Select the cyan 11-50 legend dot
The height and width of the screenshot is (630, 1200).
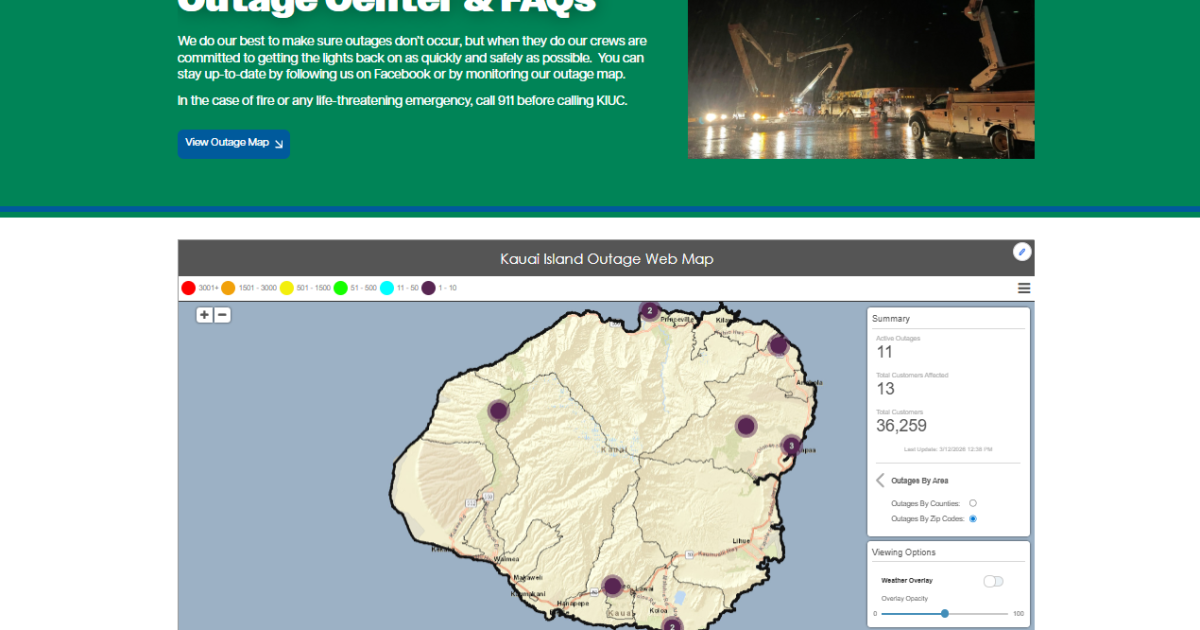tap(387, 288)
